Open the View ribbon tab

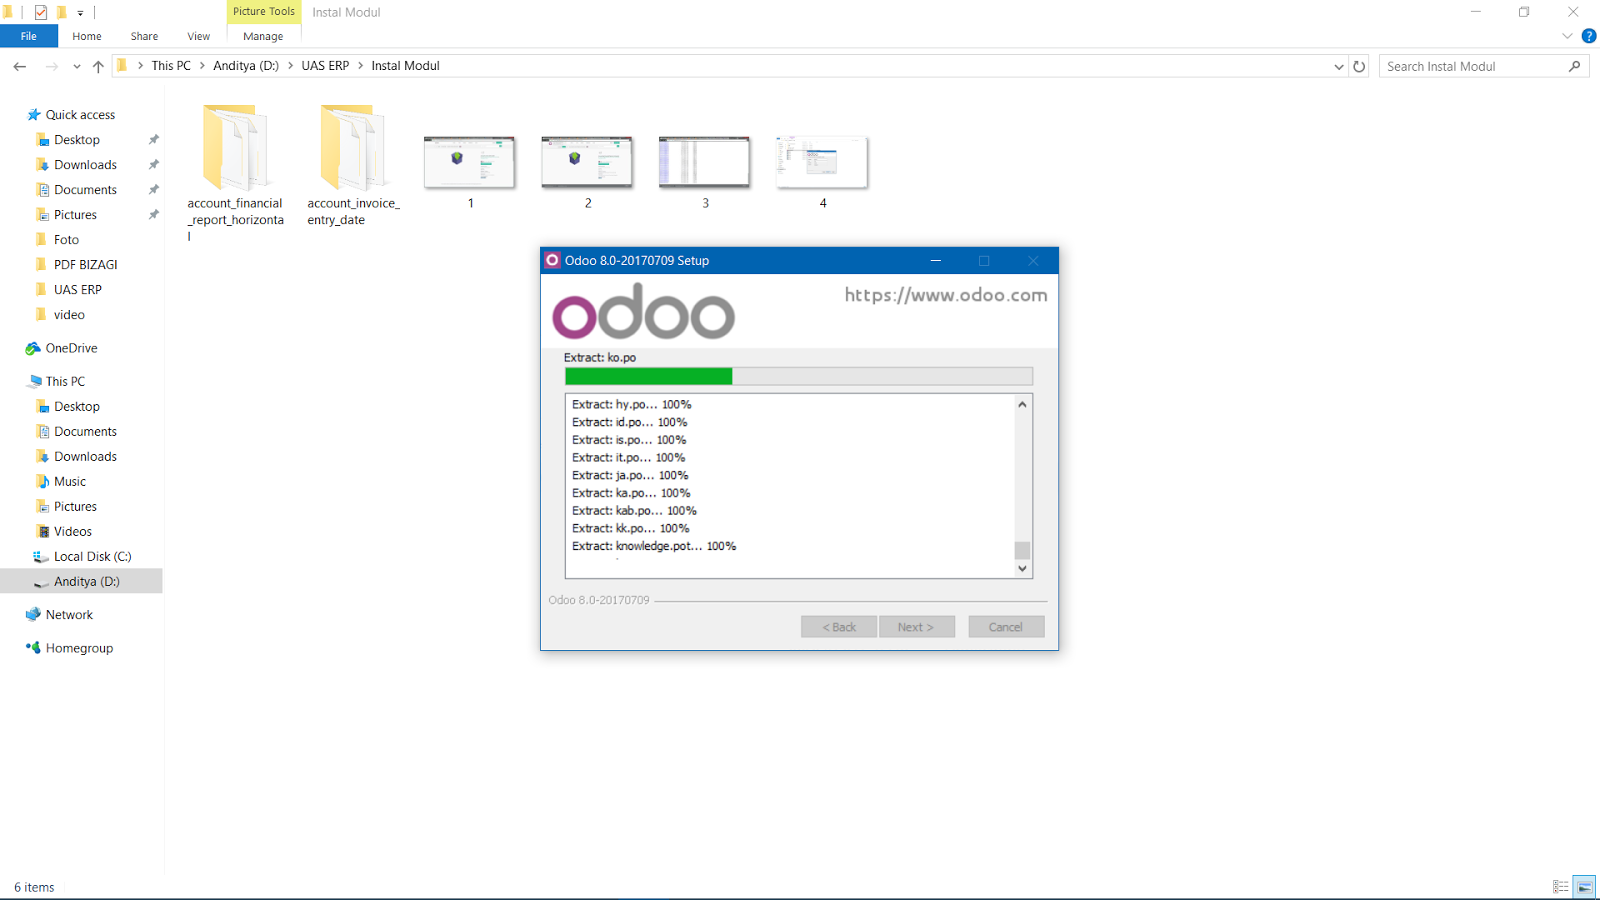point(199,36)
